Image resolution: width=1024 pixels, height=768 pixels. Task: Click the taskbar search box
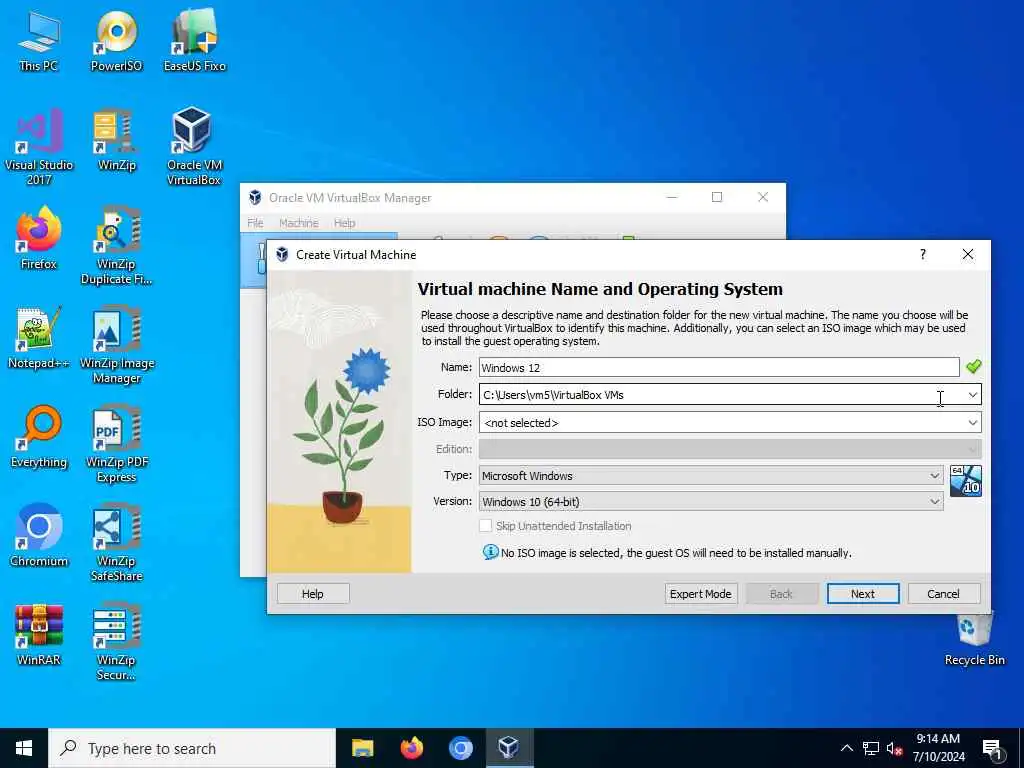(192, 748)
